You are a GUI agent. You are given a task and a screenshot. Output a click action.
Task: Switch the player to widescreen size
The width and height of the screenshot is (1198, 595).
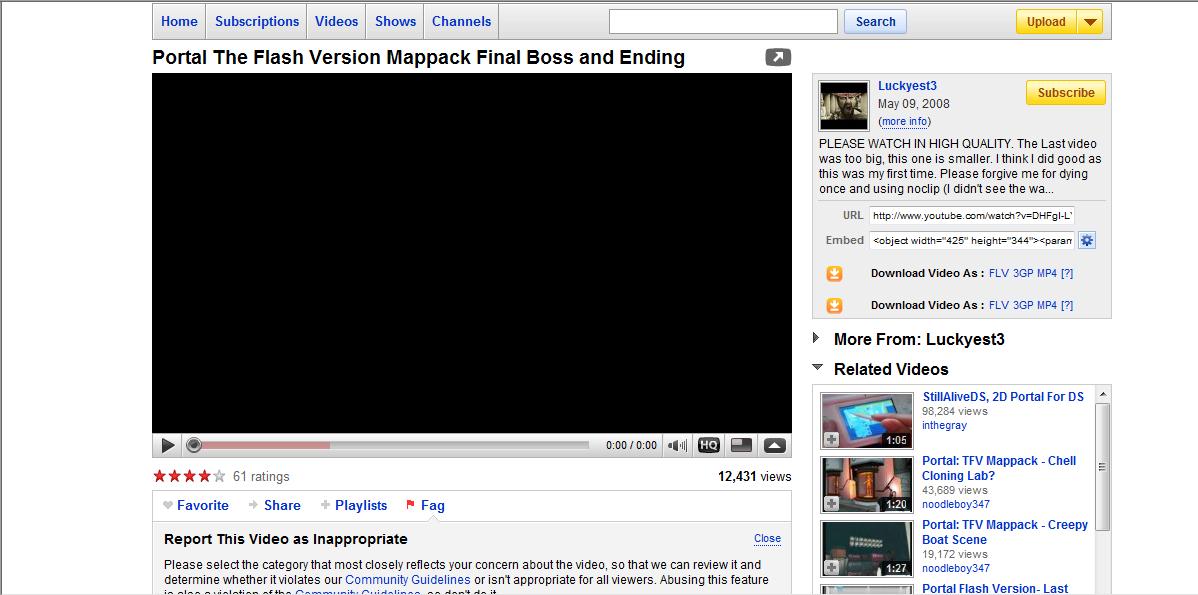(x=741, y=445)
